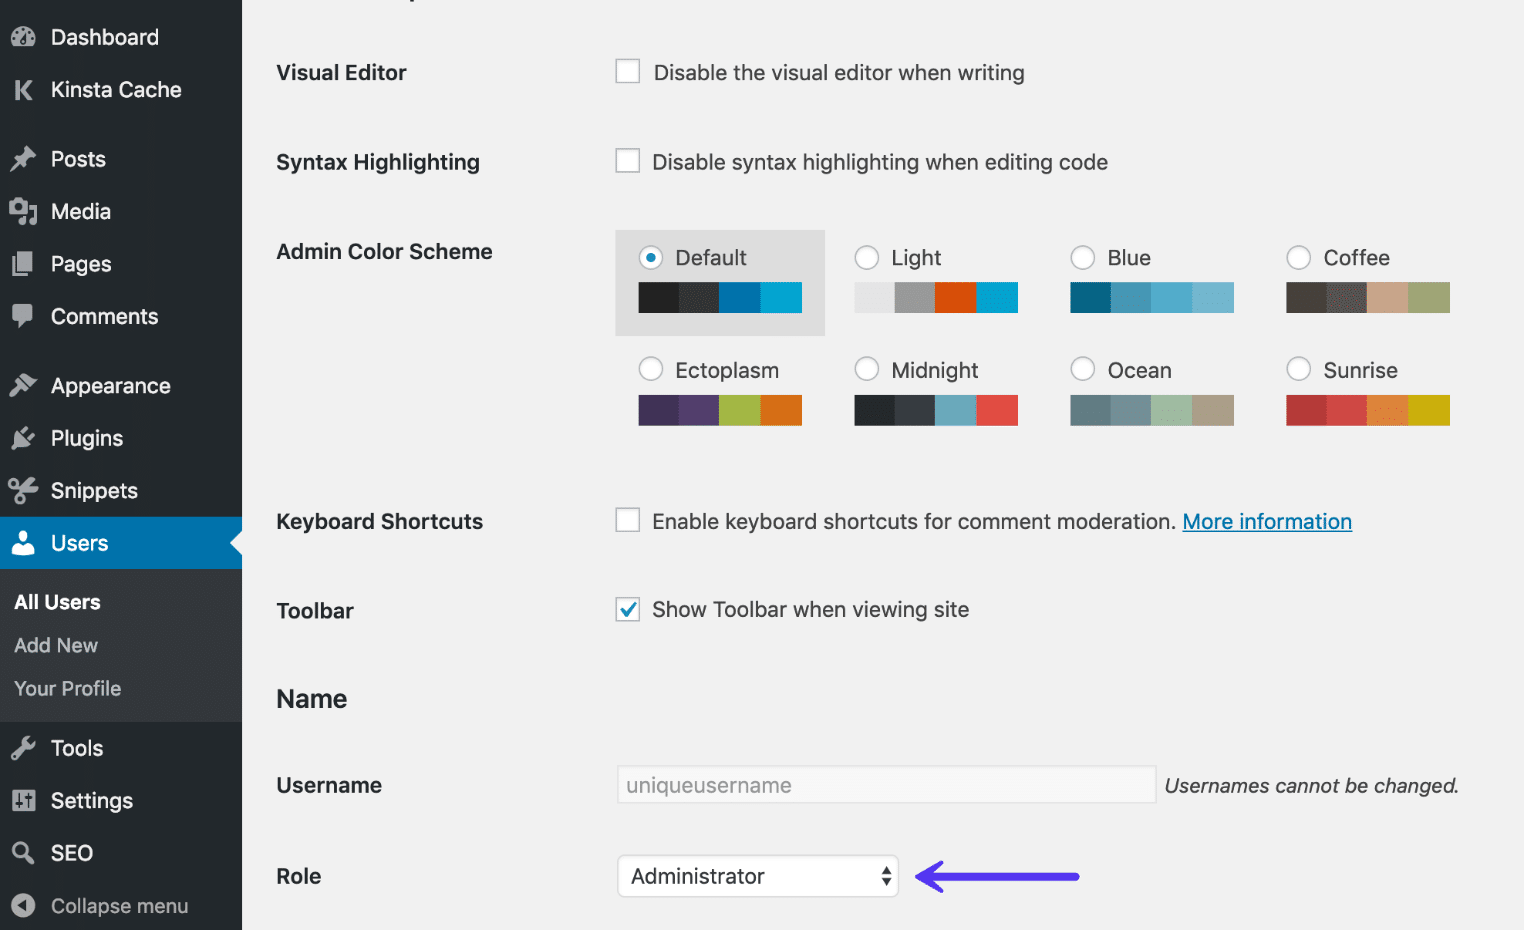Open the Role dropdown showing Administrator

[x=757, y=876]
